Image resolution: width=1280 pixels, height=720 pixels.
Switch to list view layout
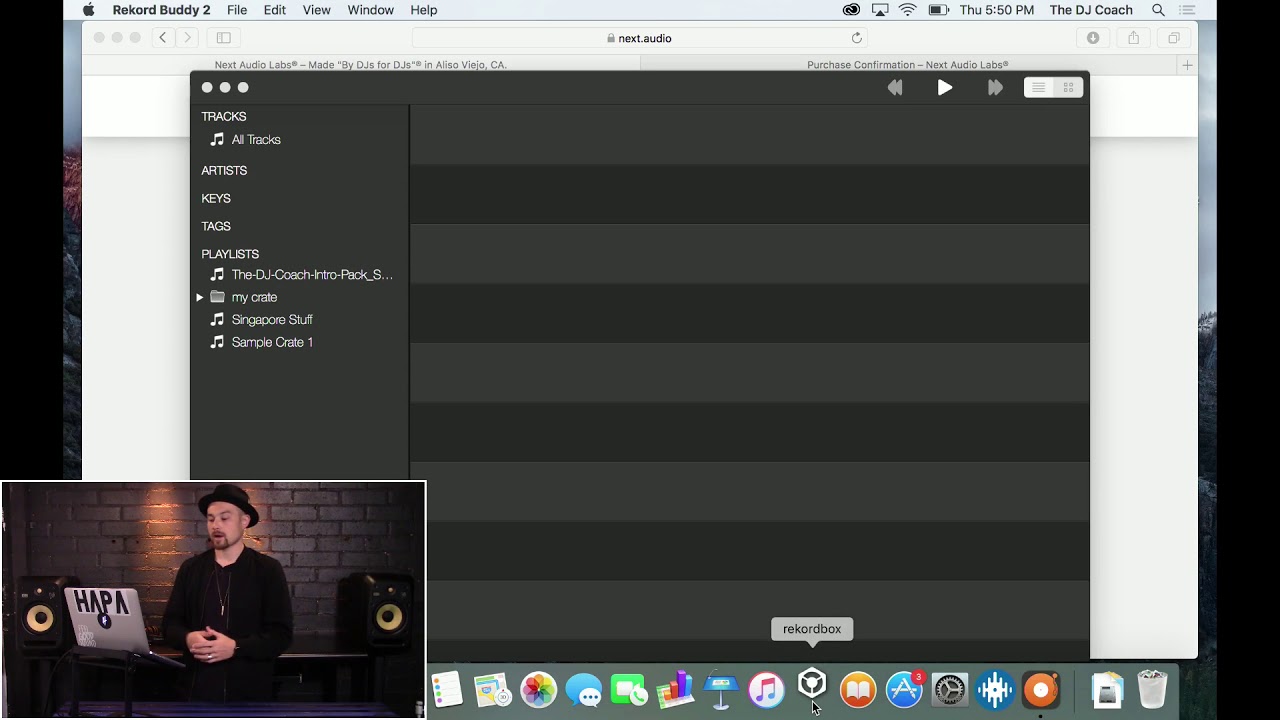coord(1038,88)
